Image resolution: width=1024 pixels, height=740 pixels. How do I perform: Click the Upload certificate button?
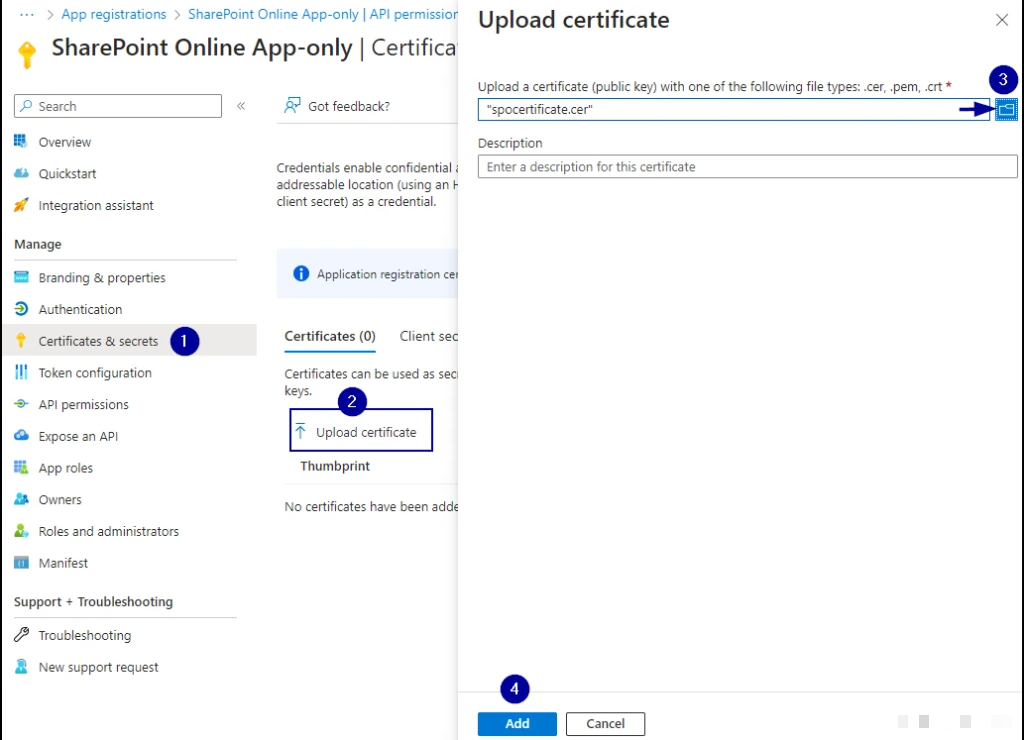click(x=361, y=432)
